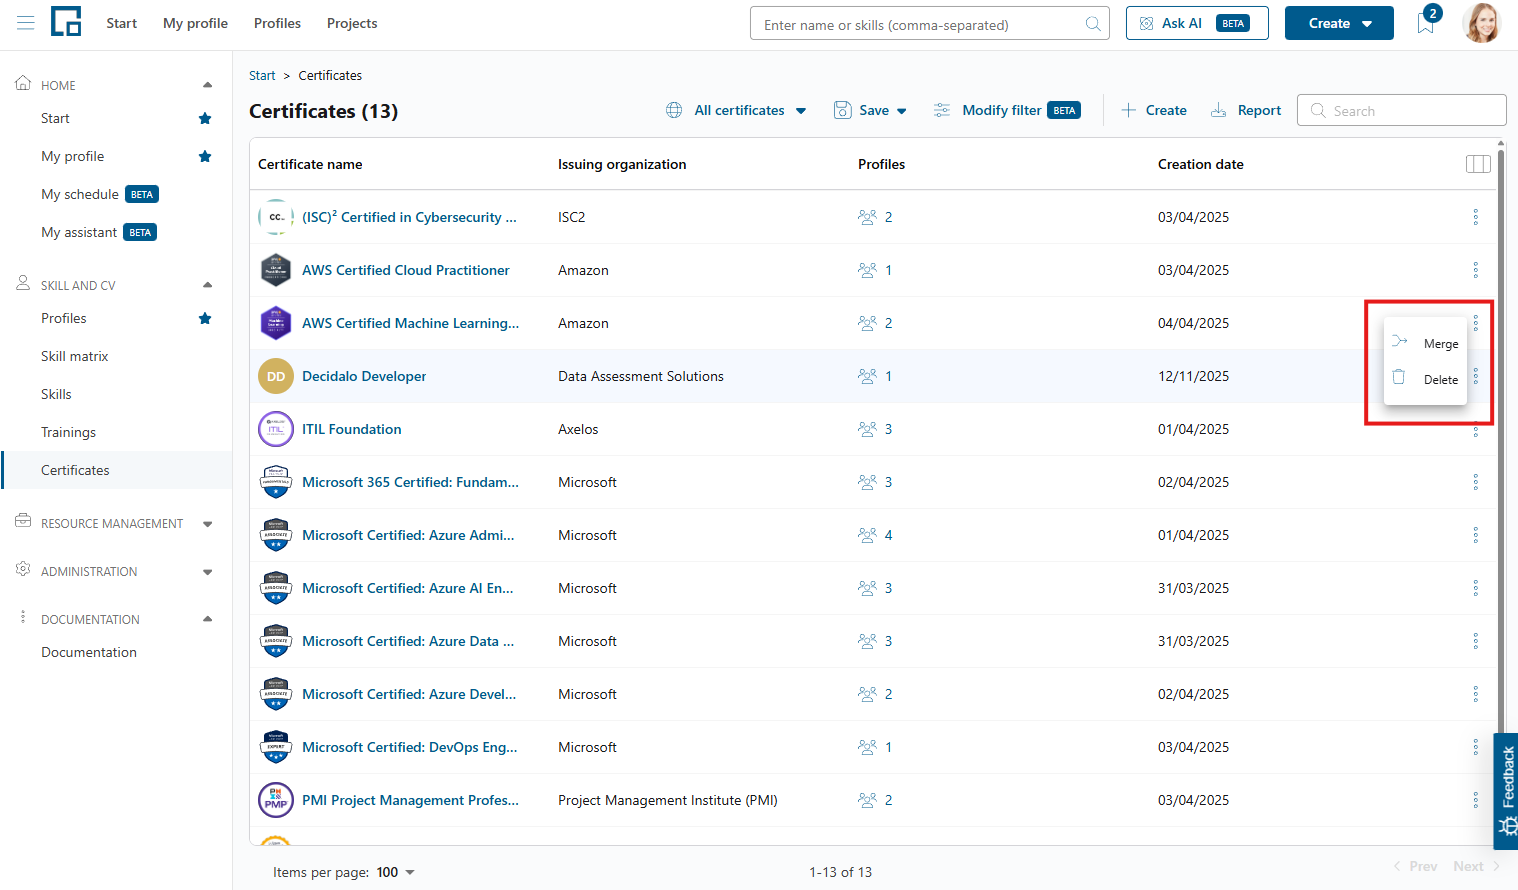The image size is (1518, 890).
Task: Click the column chooser icon
Action: coord(1478,164)
